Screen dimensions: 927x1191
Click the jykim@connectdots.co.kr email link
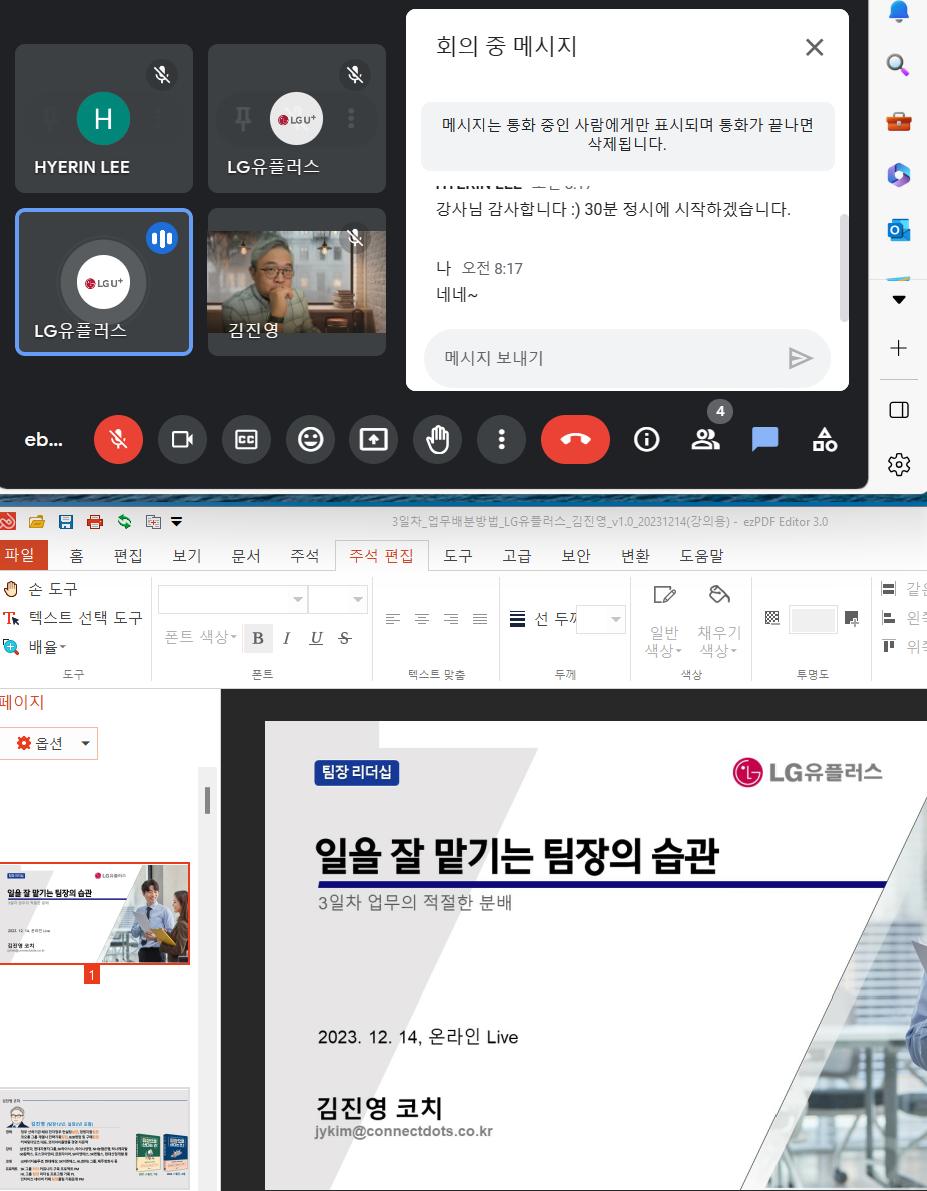403,1131
